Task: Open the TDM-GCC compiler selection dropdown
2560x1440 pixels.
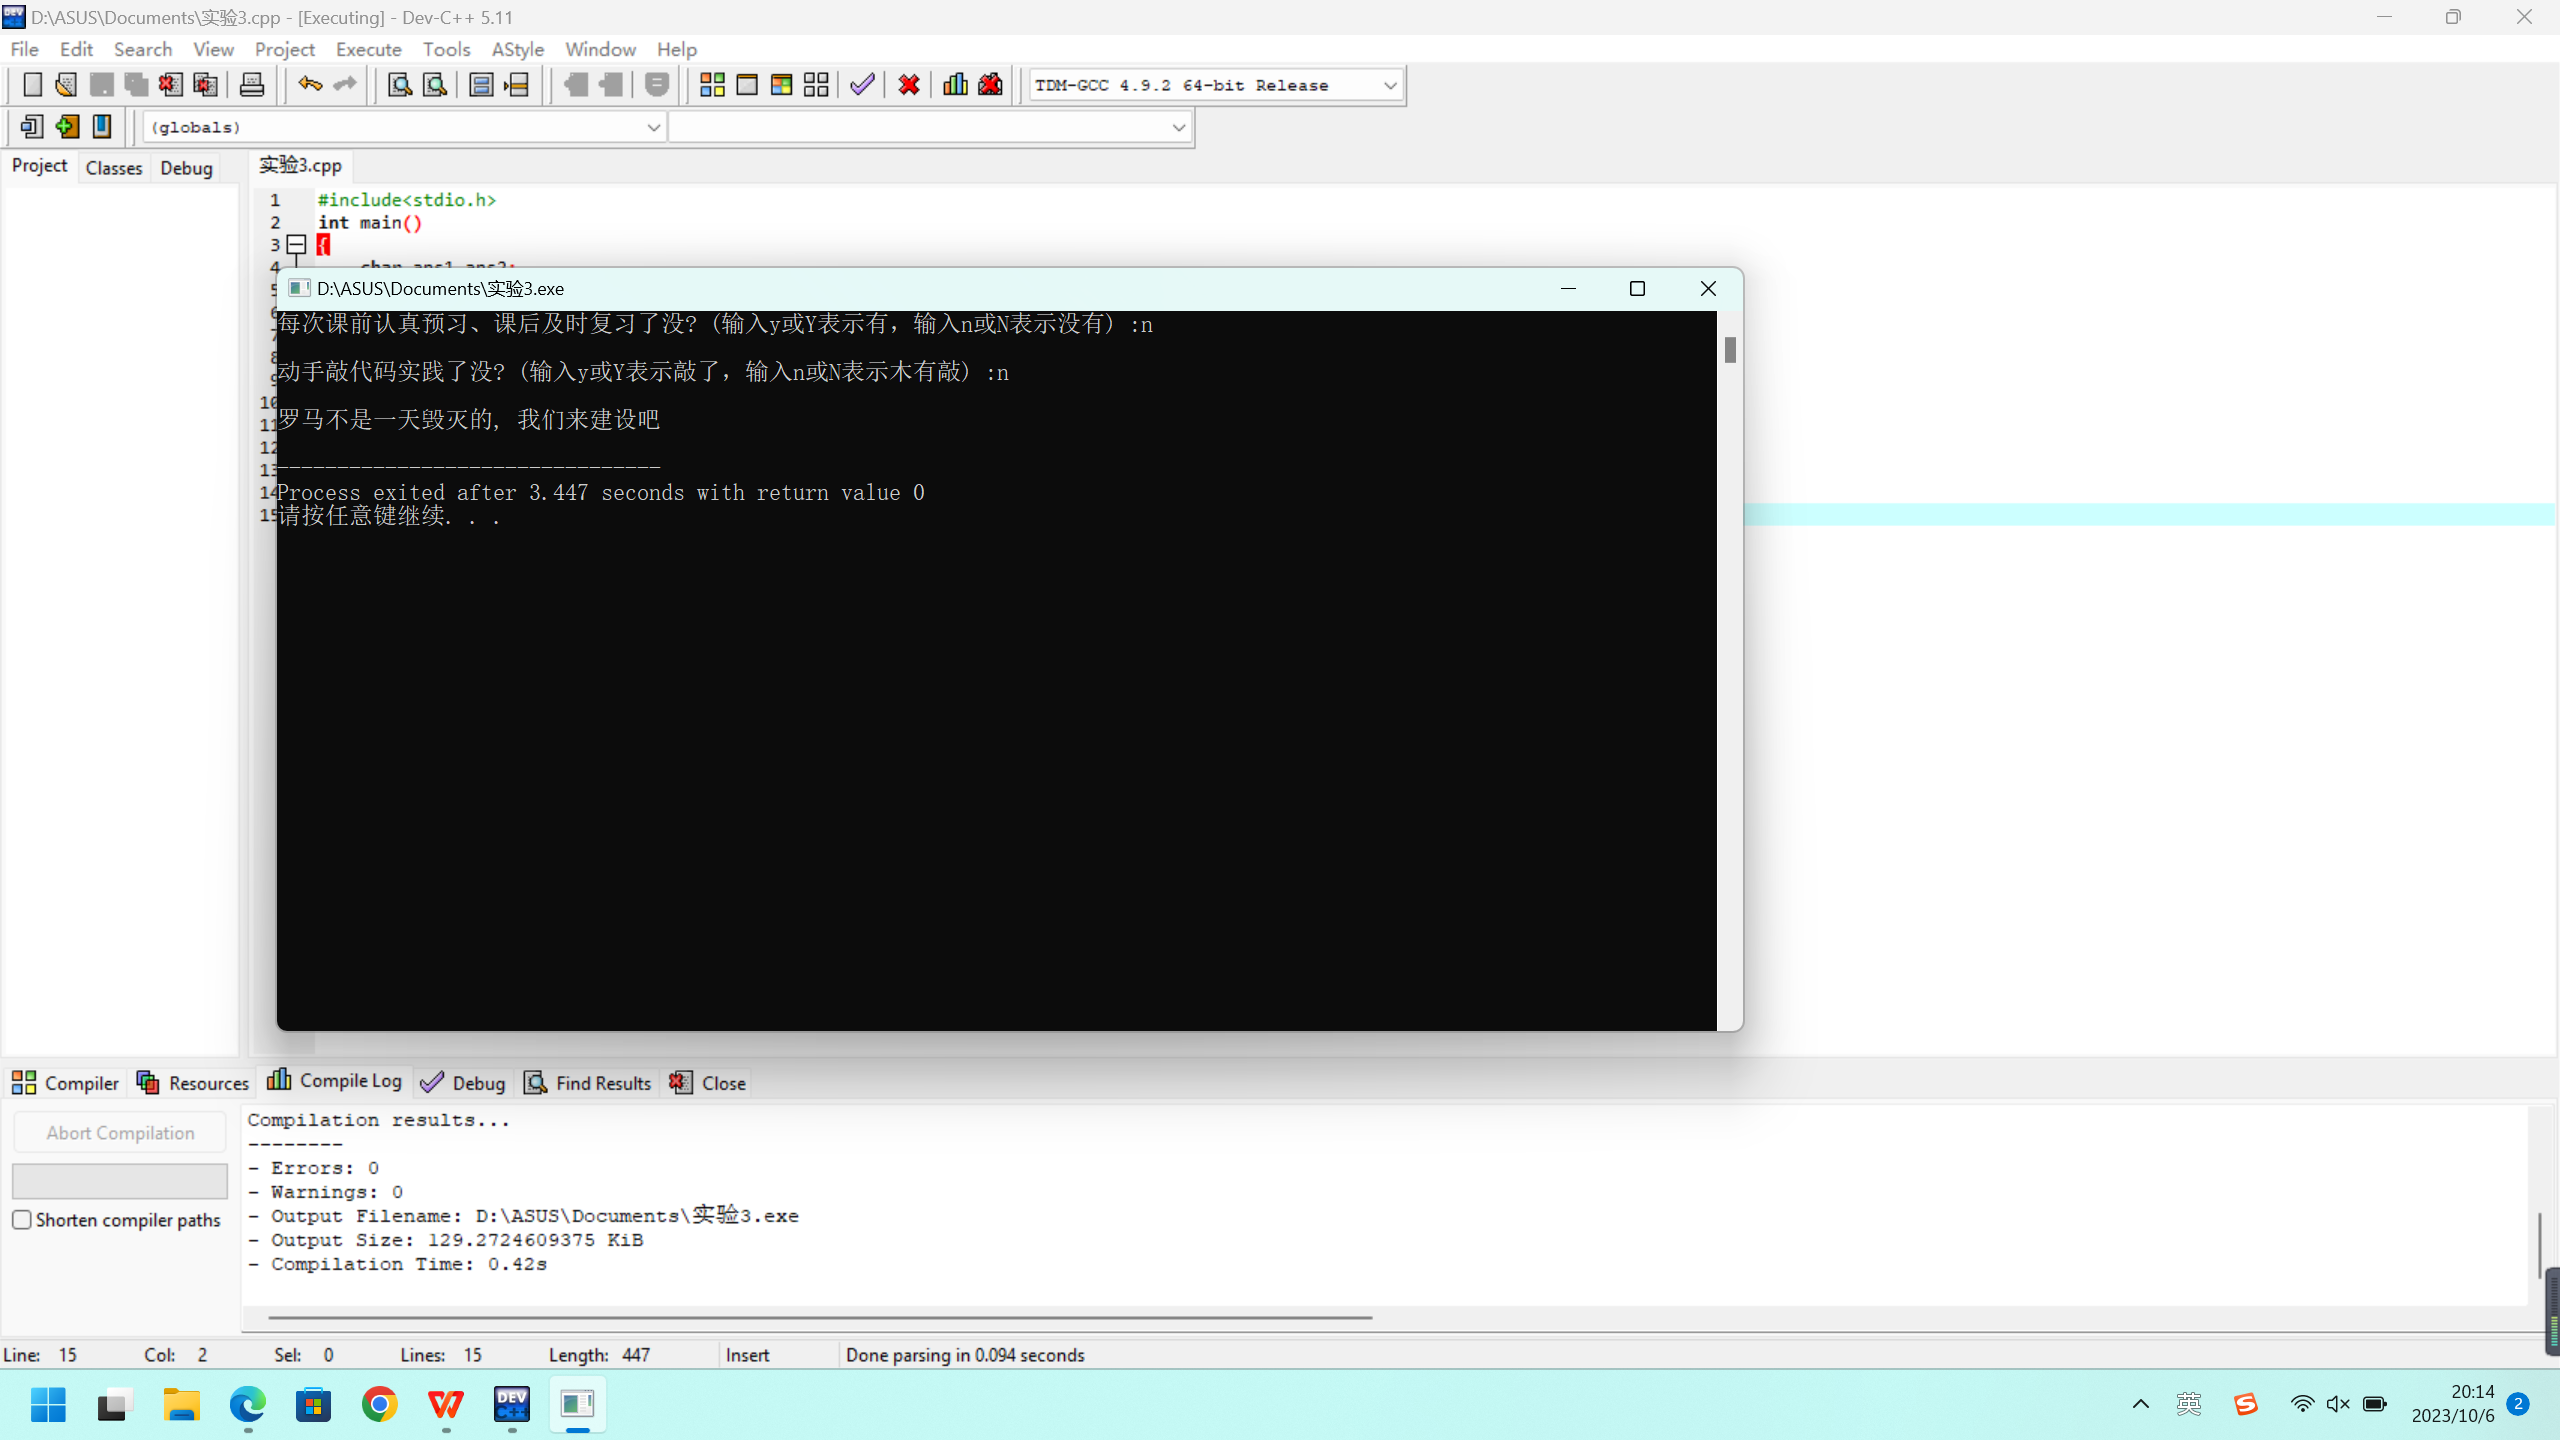Action: (1390, 86)
